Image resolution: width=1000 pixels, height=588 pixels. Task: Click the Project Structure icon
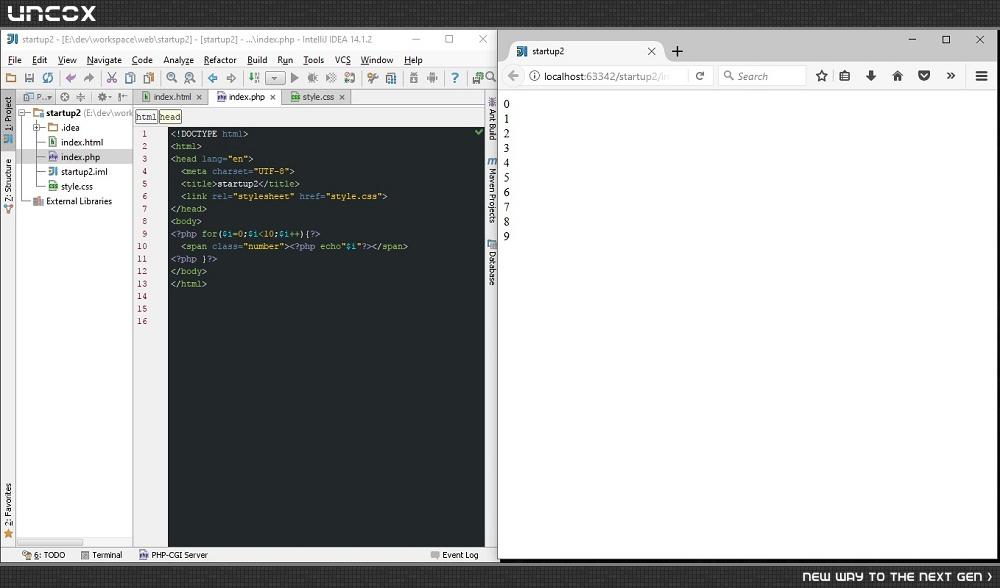pos(391,78)
